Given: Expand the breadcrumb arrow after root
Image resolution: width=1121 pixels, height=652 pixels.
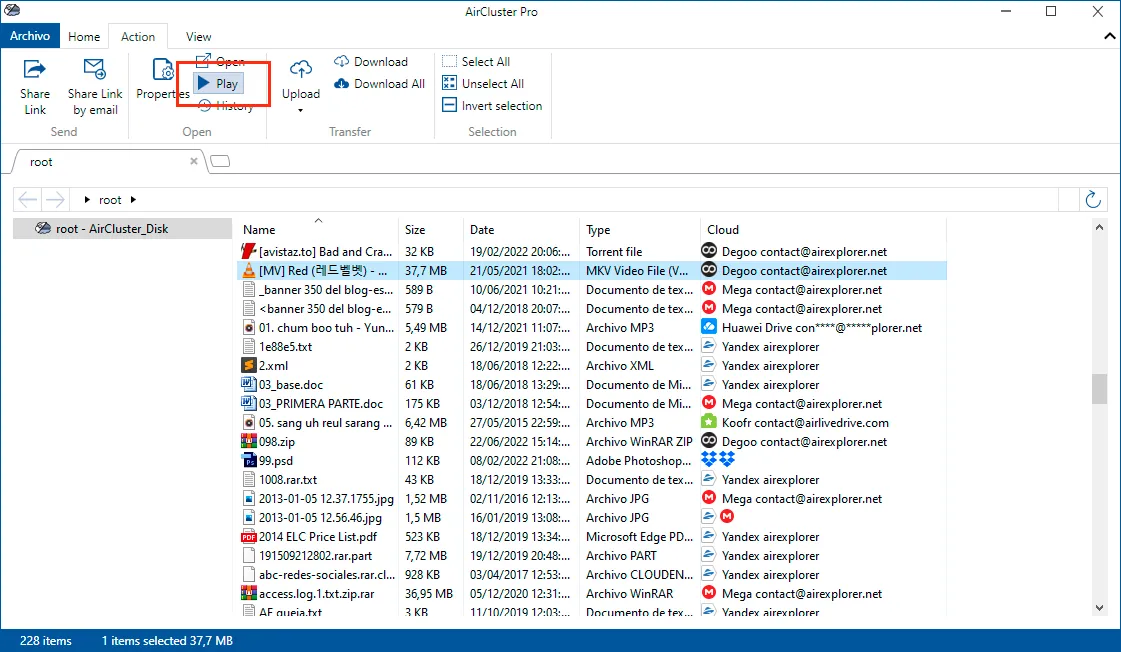Looking at the screenshot, I should coord(133,199).
